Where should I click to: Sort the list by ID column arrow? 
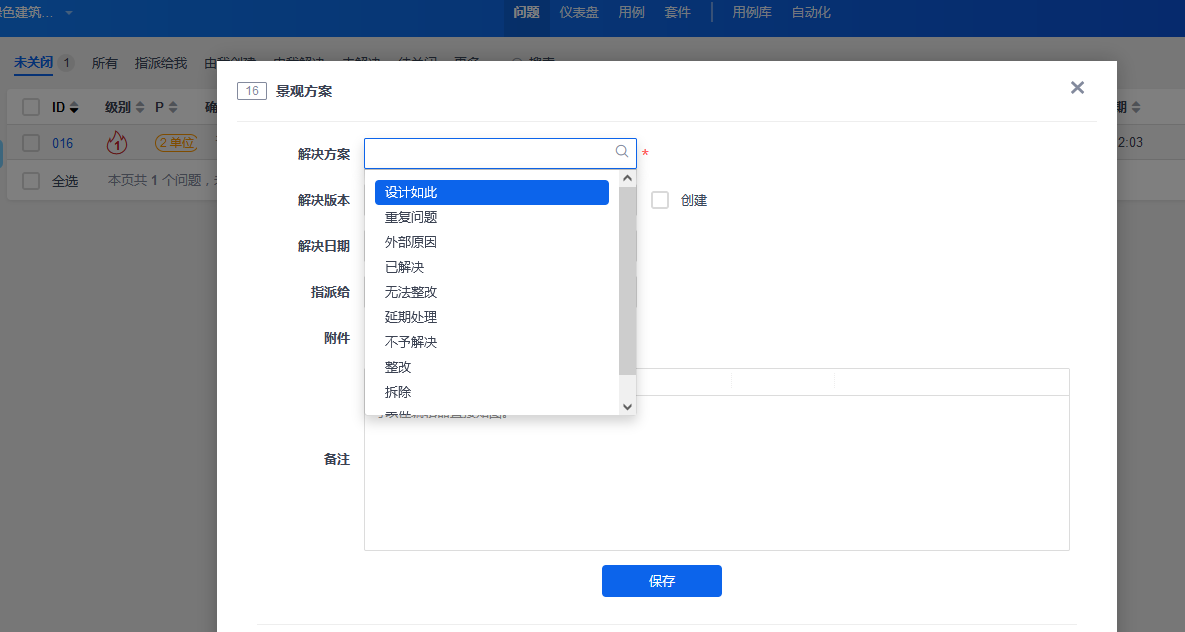pyautogui.click(x=74, y=108)
